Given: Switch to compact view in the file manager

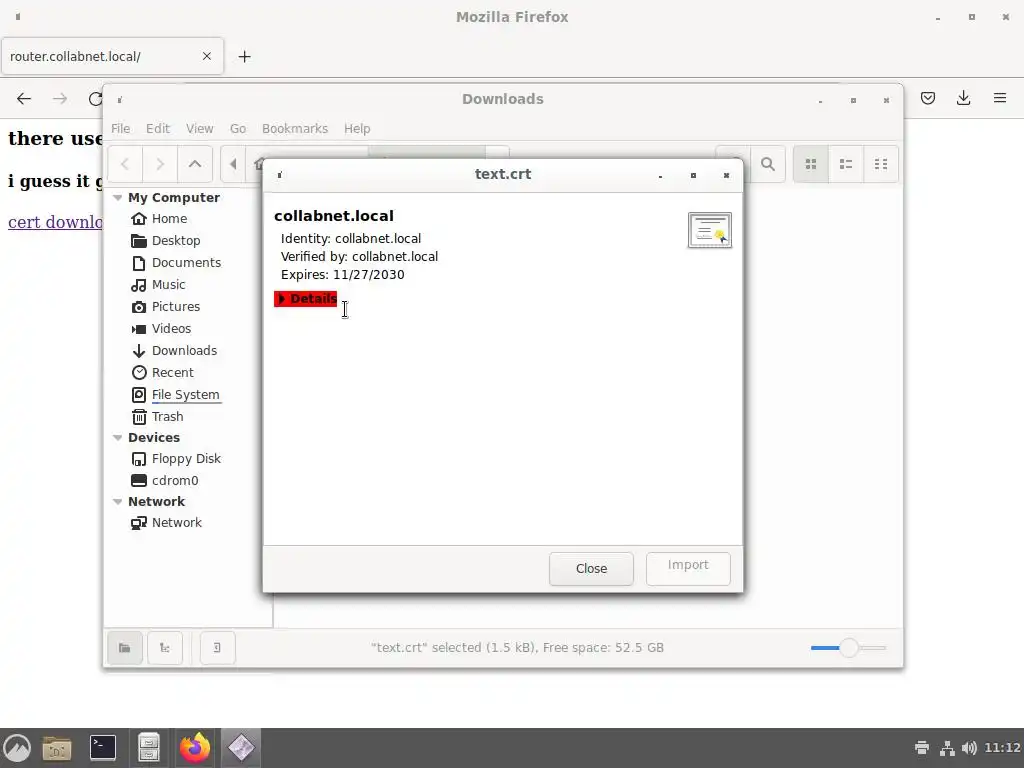Looking at the screenshot, I should pyautogui.click(x=881, y=164).
